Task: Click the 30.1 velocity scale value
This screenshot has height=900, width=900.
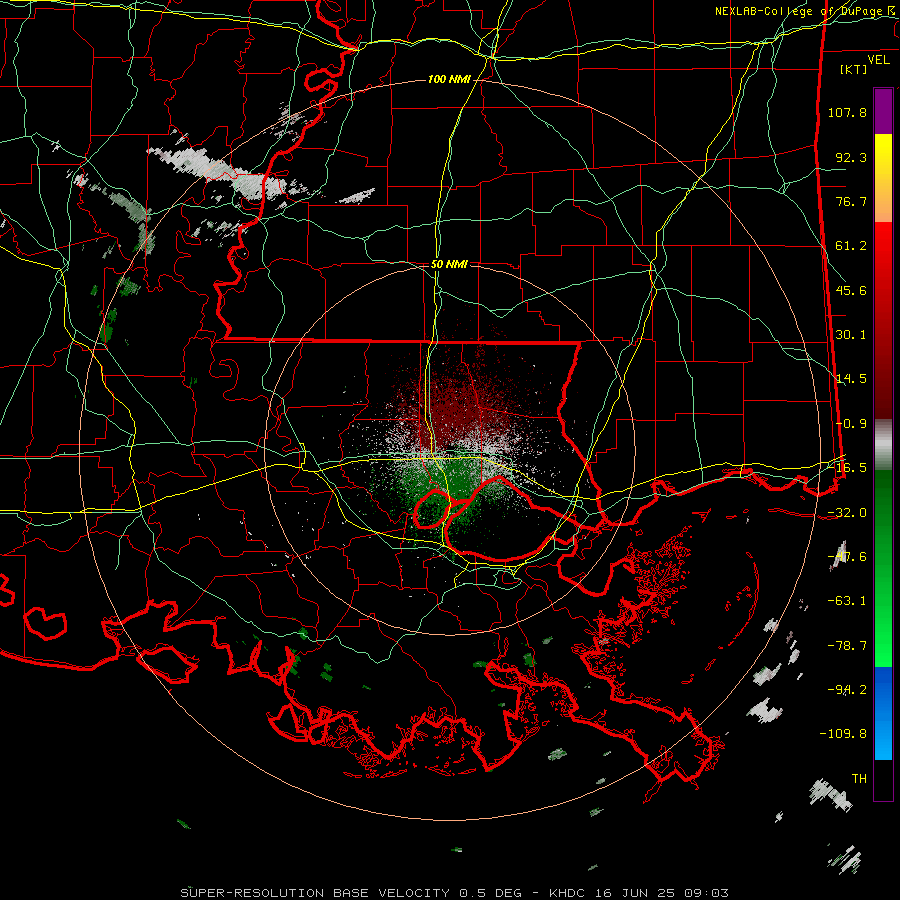Action: coord(851,335)
